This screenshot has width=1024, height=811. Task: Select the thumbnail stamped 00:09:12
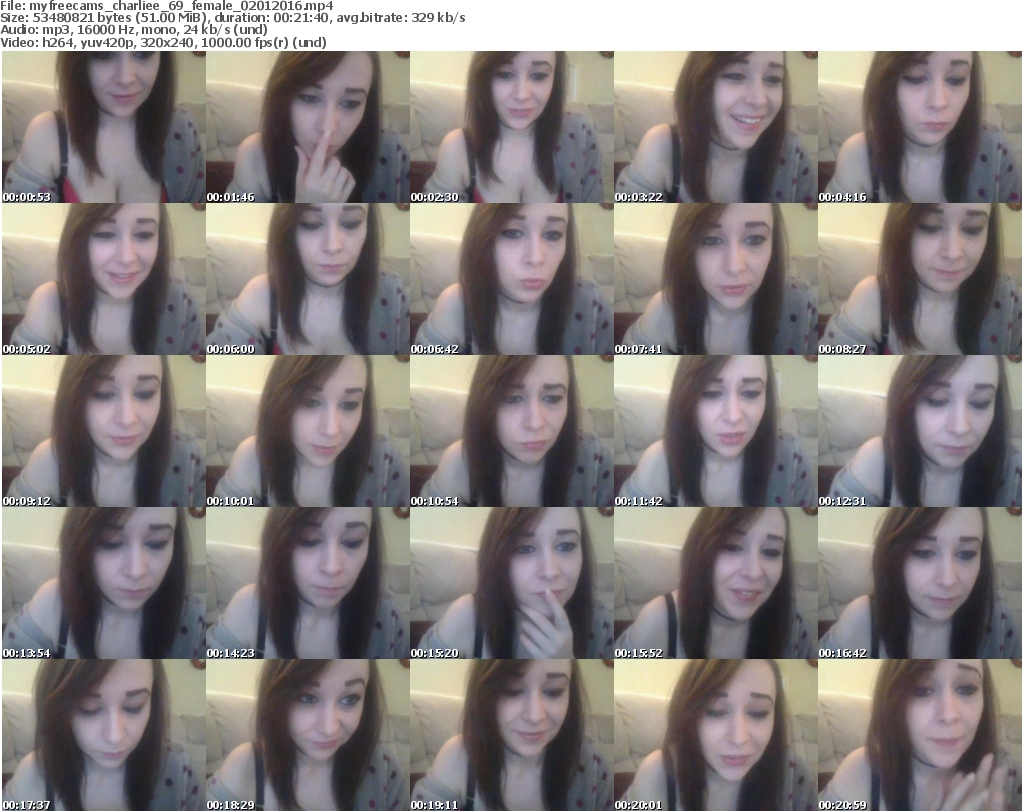point(104,432)
